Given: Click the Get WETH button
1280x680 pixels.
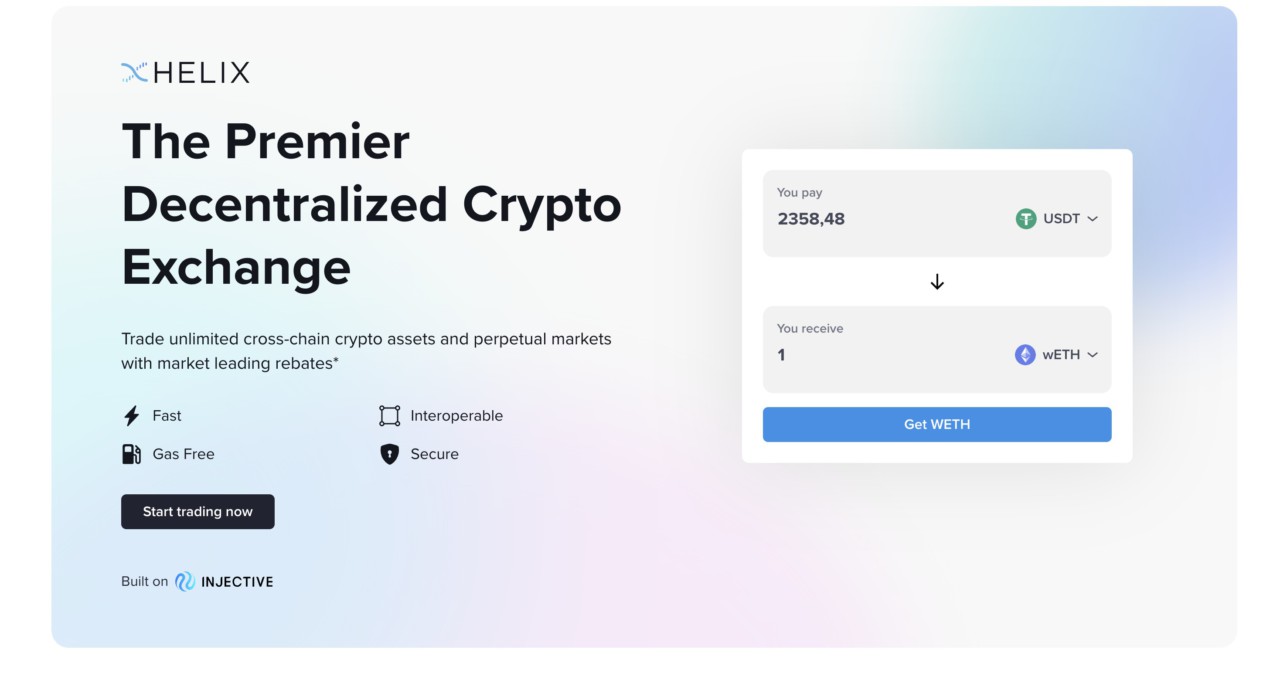Looking at the screenshot, I should pos(937,424).
